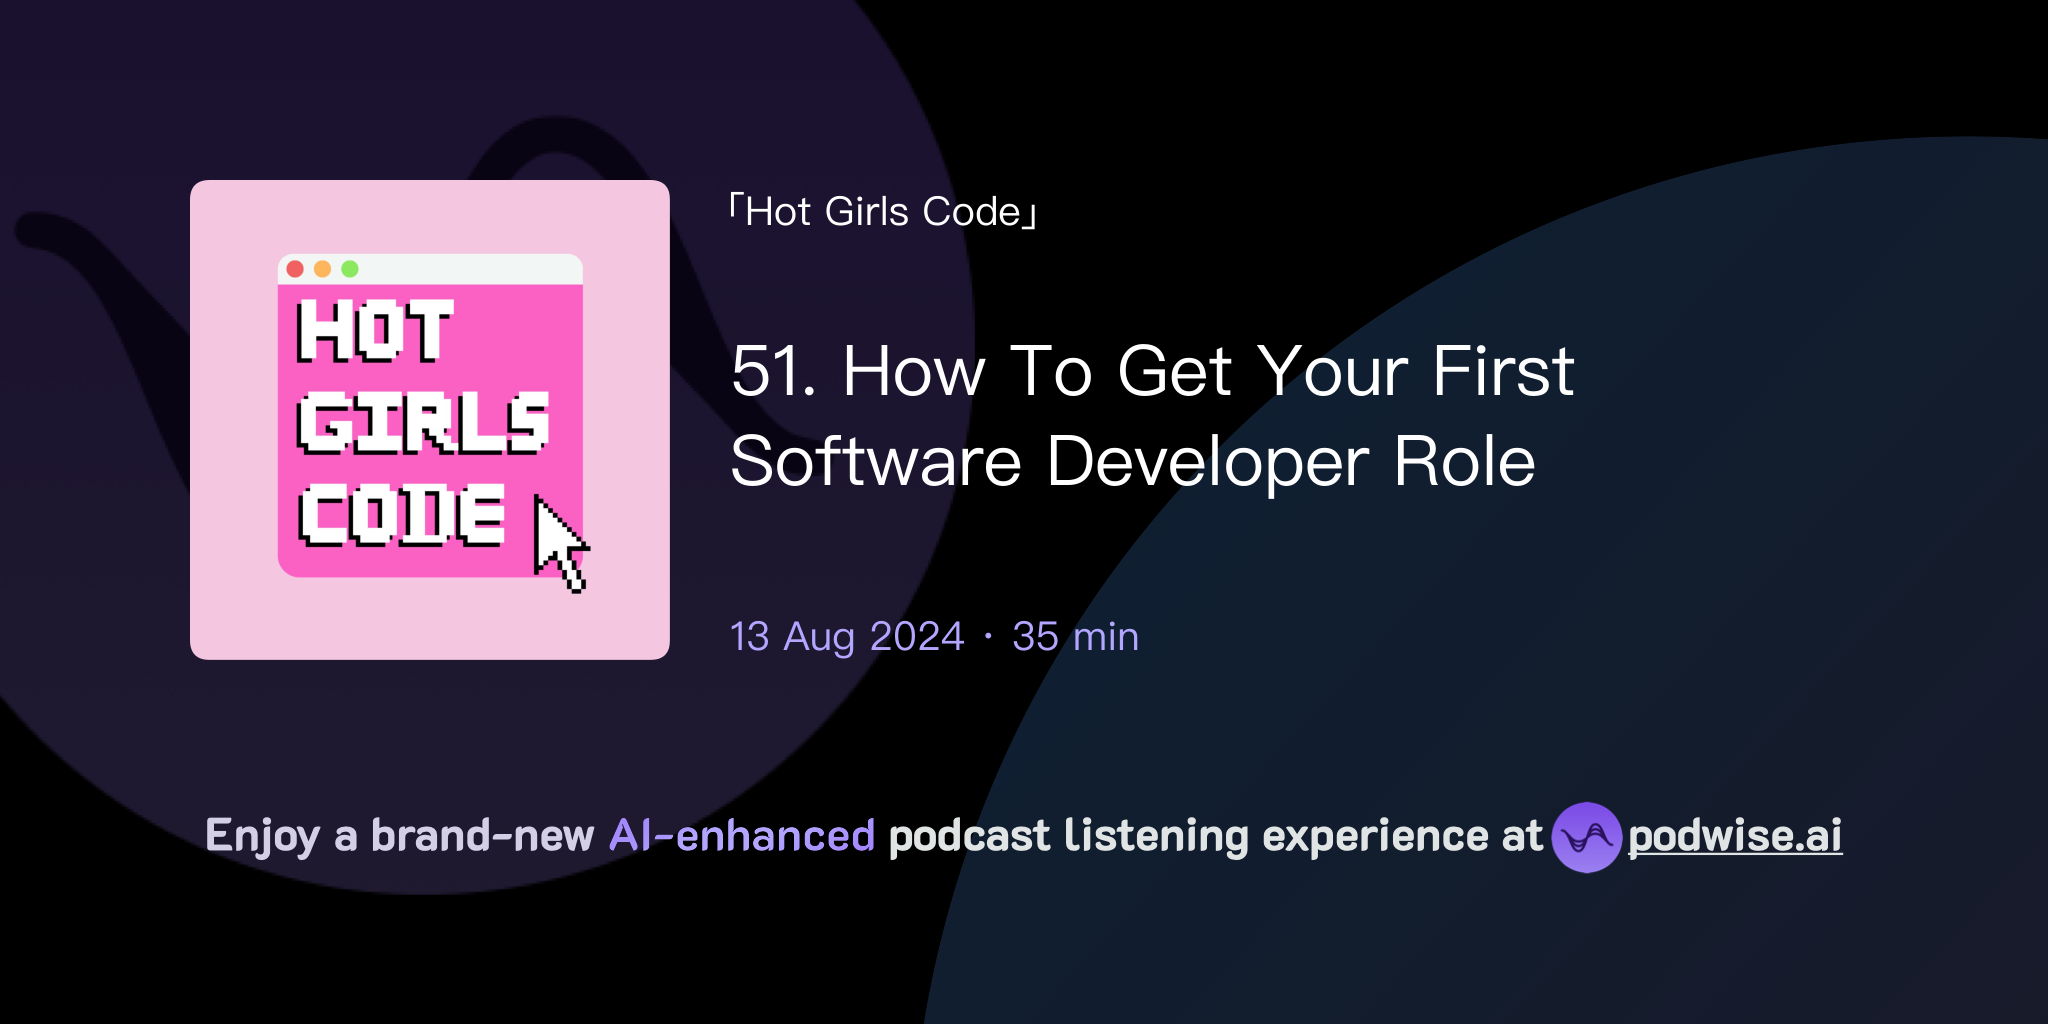2048x1024 pixels.
Task: Expand the 13 Aug 2024 date entry
Action: (x=843, y=636)
